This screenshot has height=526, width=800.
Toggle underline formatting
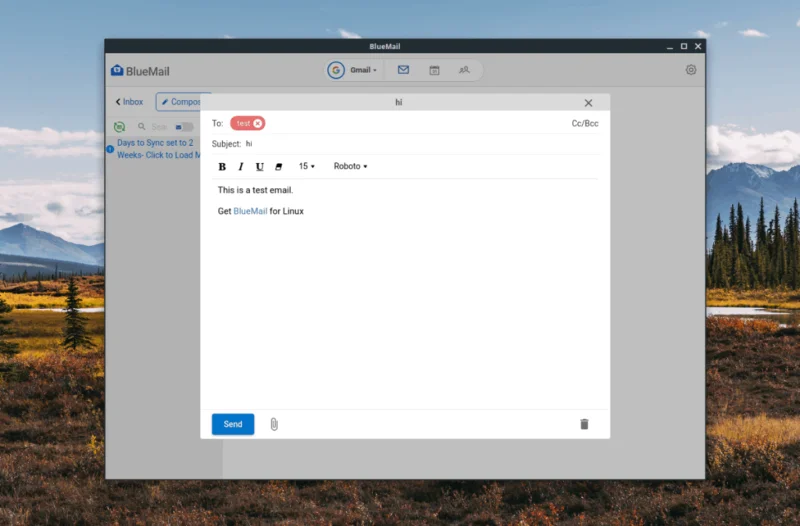click(260, 166)
